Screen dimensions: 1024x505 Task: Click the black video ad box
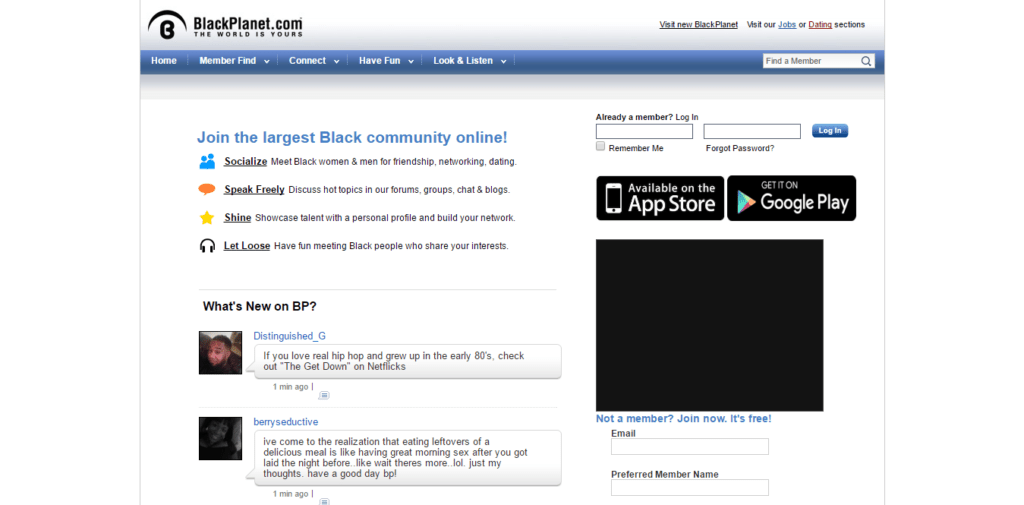(709, 325)
